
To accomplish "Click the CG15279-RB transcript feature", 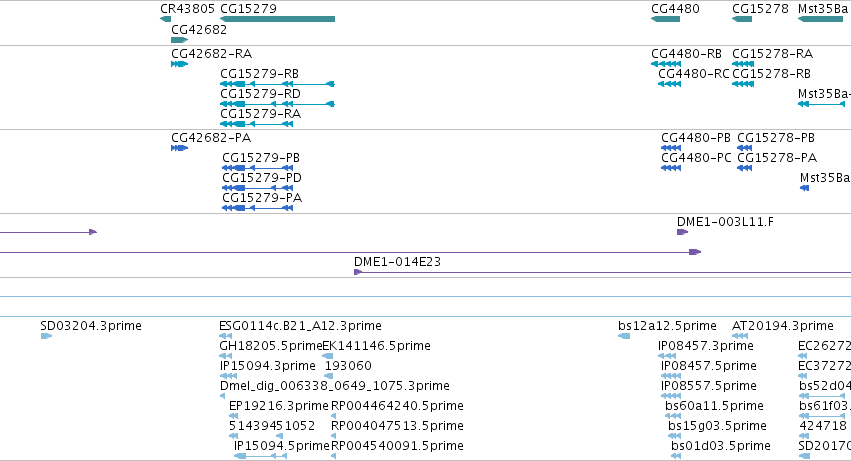I will click(277, 84).
